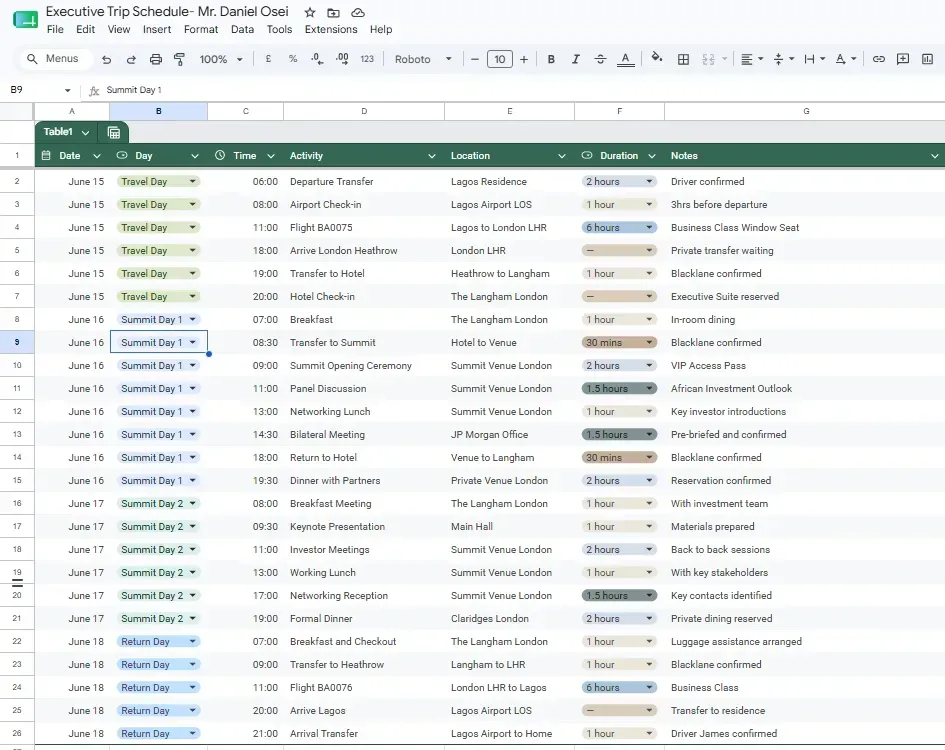945x750 pixels.
Task: Edit font size 10 field
Action: (x=500, y=59)
